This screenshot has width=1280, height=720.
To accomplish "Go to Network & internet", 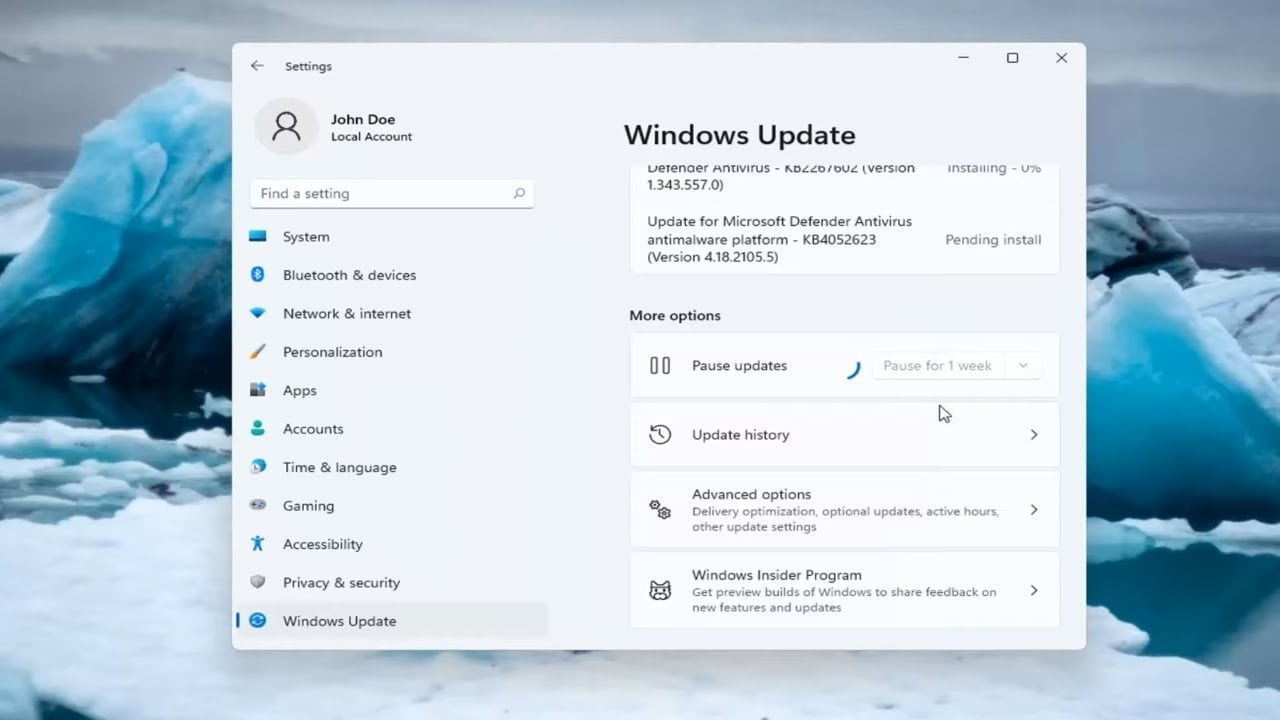I will 391,313.
